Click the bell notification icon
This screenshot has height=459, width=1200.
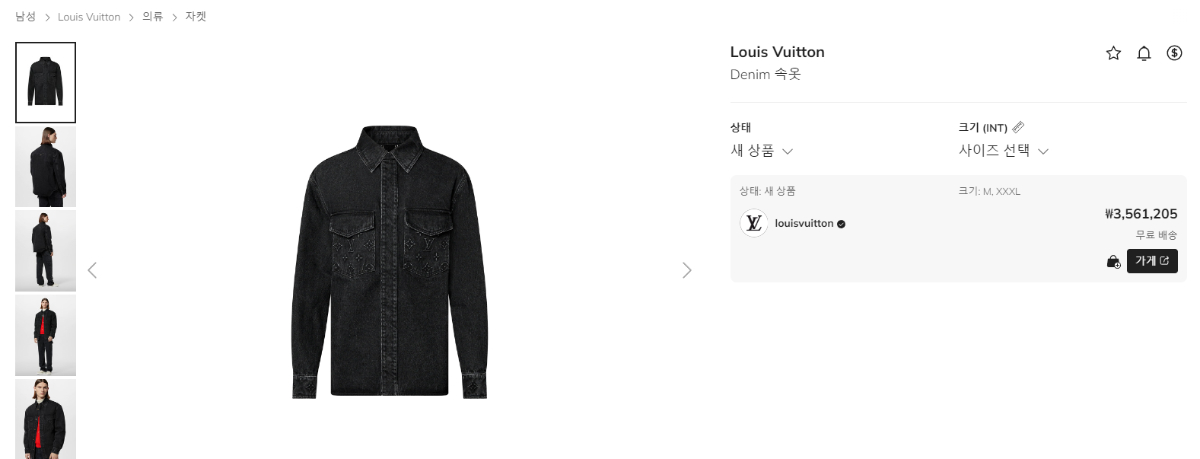tap(1144, 54)
